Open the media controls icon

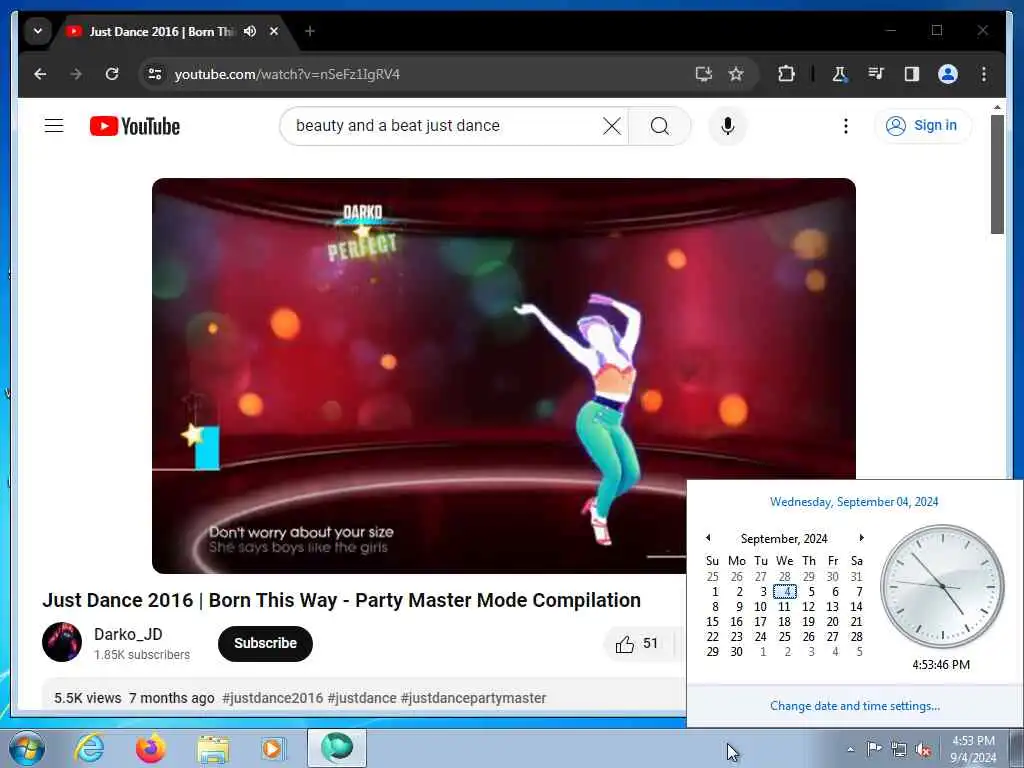click(876, 74)
